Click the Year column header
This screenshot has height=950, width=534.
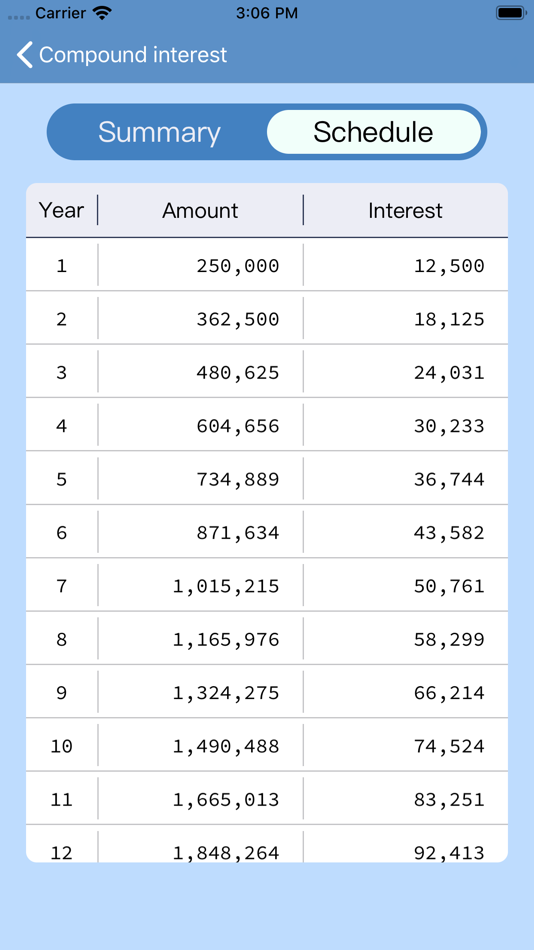61,210
